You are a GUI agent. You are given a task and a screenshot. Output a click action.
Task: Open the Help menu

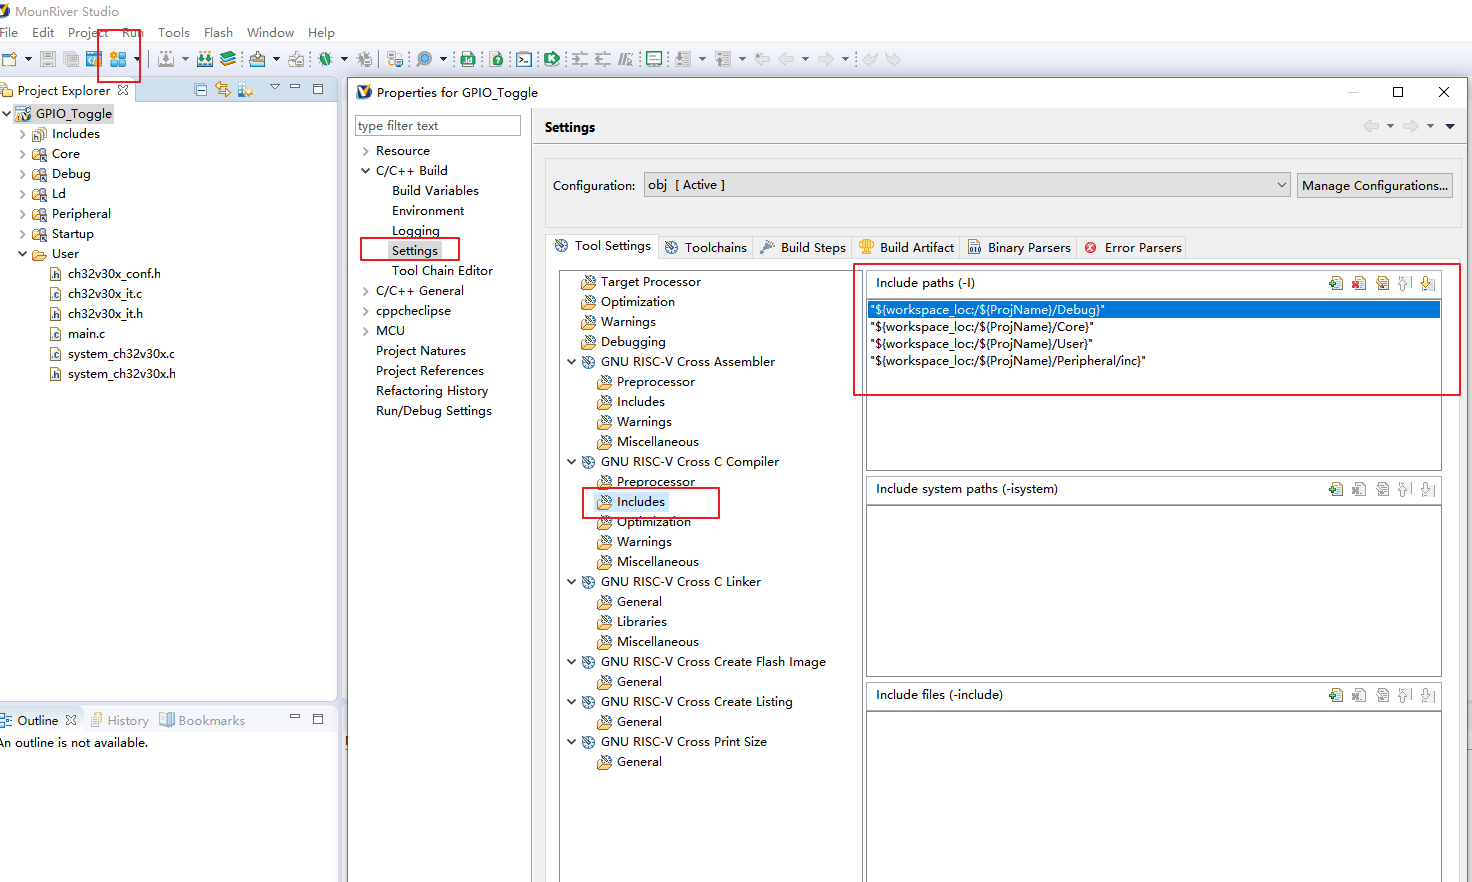pos(321,32)
